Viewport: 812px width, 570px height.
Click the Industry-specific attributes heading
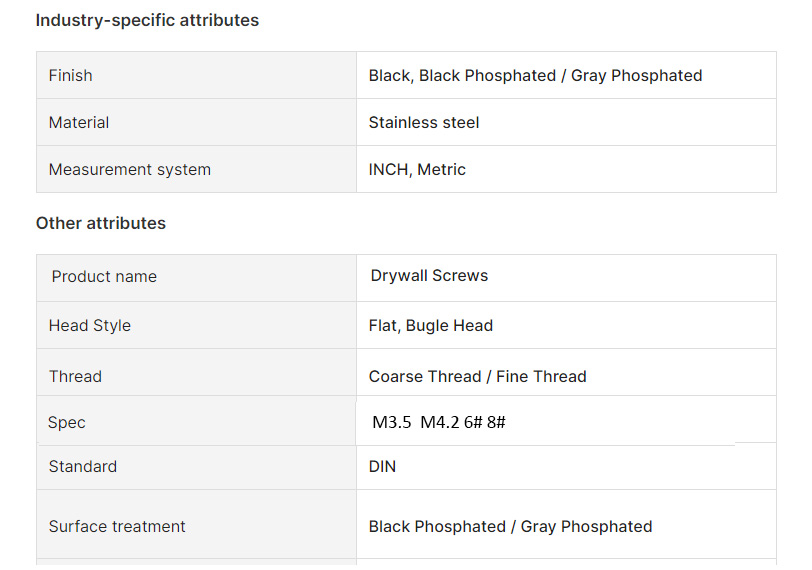tap(147, 20)
